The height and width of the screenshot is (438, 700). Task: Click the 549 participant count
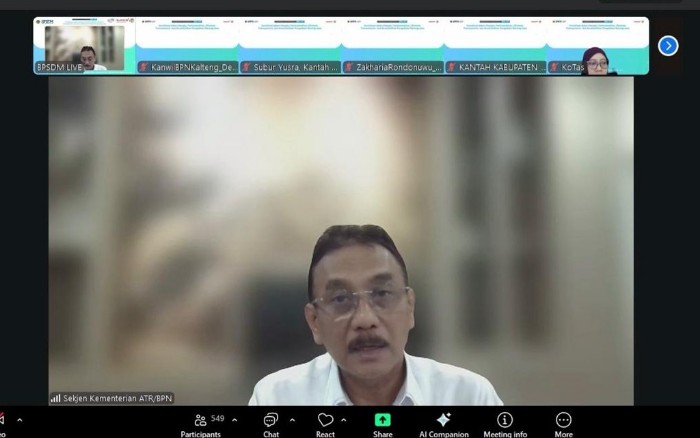(217, 418)
